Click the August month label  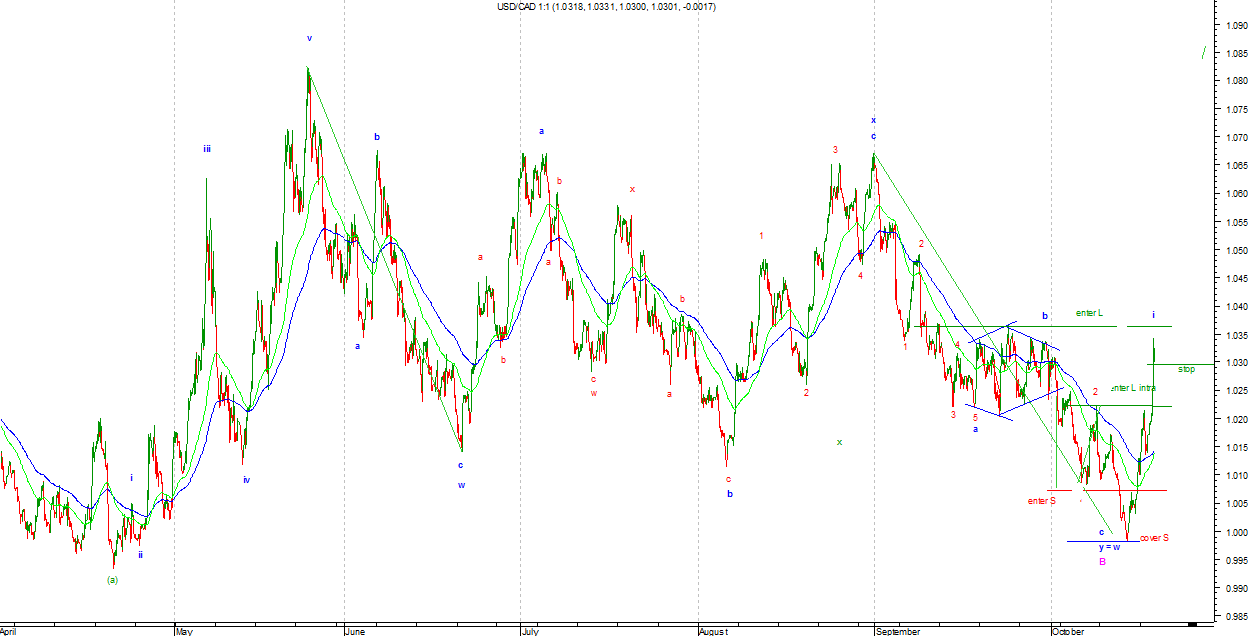click(712, 631)
